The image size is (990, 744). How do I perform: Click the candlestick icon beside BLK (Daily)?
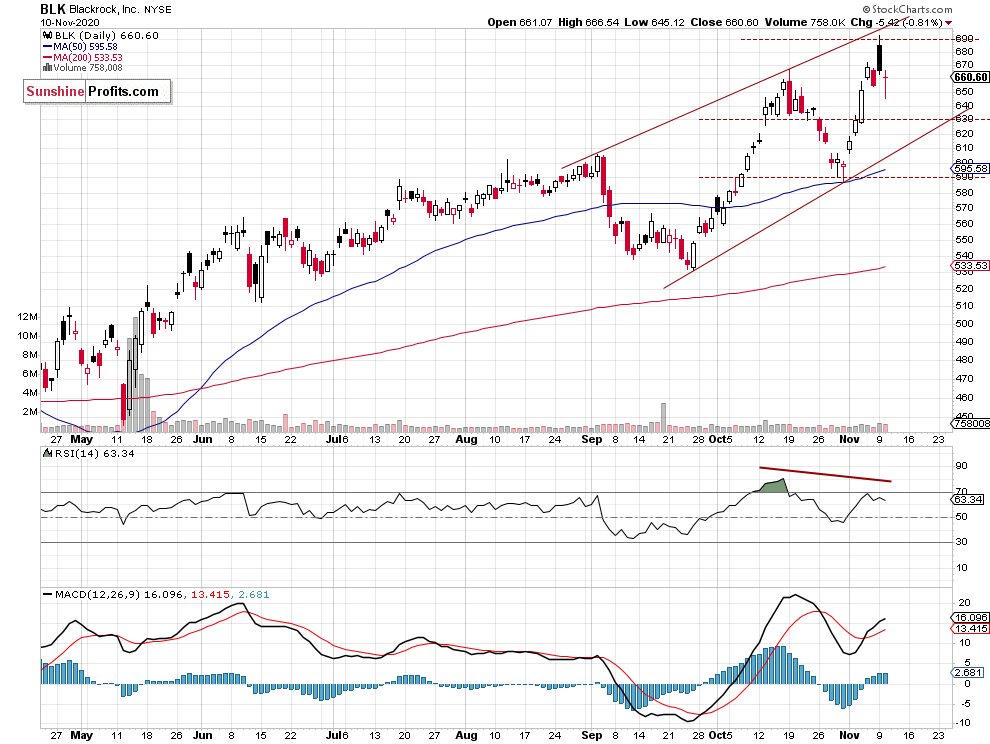(48, 36)
